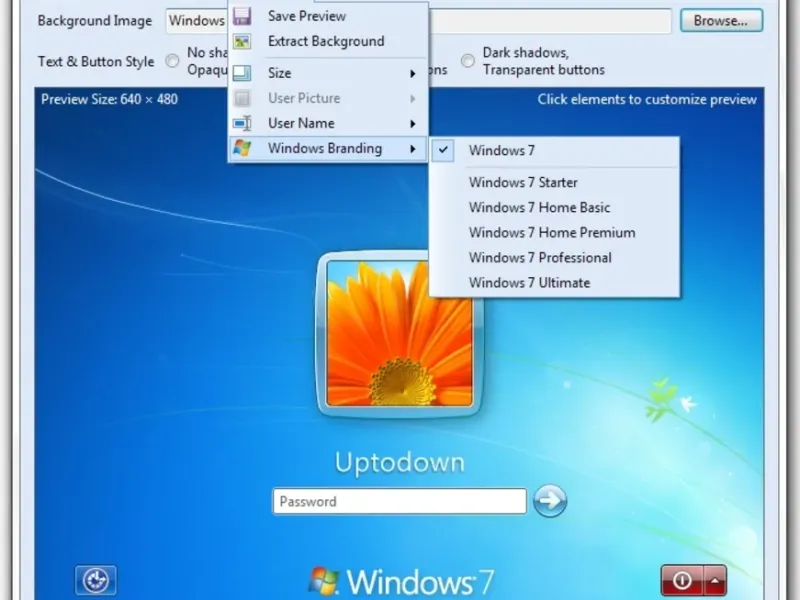This screenshot has height=600, width=800.
Task: Select Windows 7 Starter branding
Action: 555,183
